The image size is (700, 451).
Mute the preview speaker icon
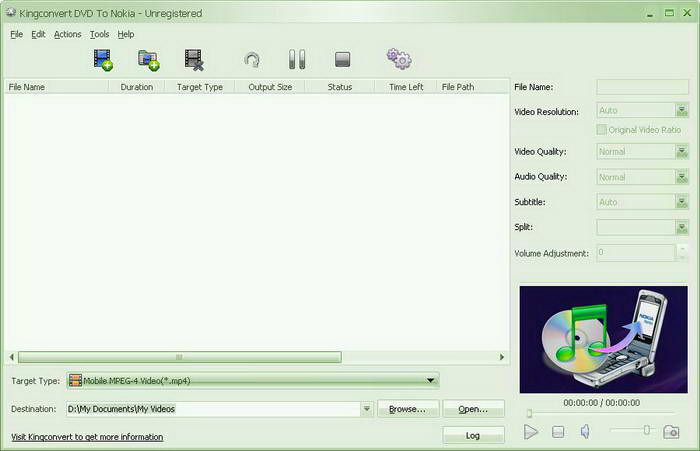tap(585, 431)
